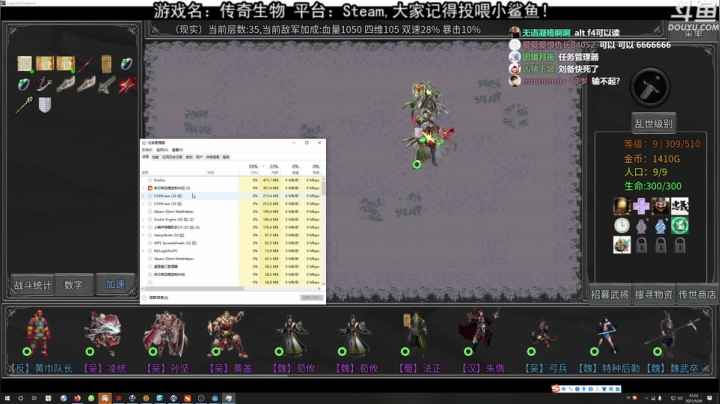The image size is (720, 404).
Task: Click Task Manager horizontal scrollbar
Action: click(192, 289)
